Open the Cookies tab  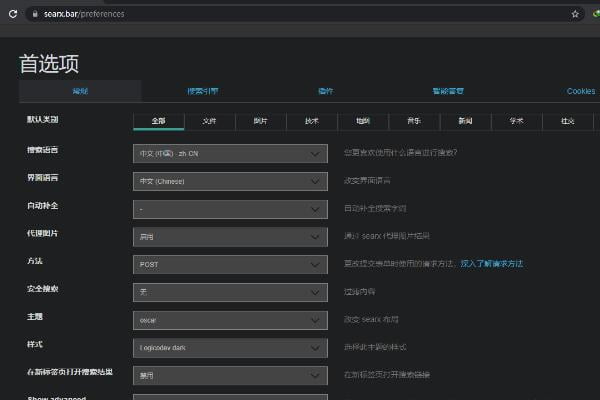[x=581, y=91]
